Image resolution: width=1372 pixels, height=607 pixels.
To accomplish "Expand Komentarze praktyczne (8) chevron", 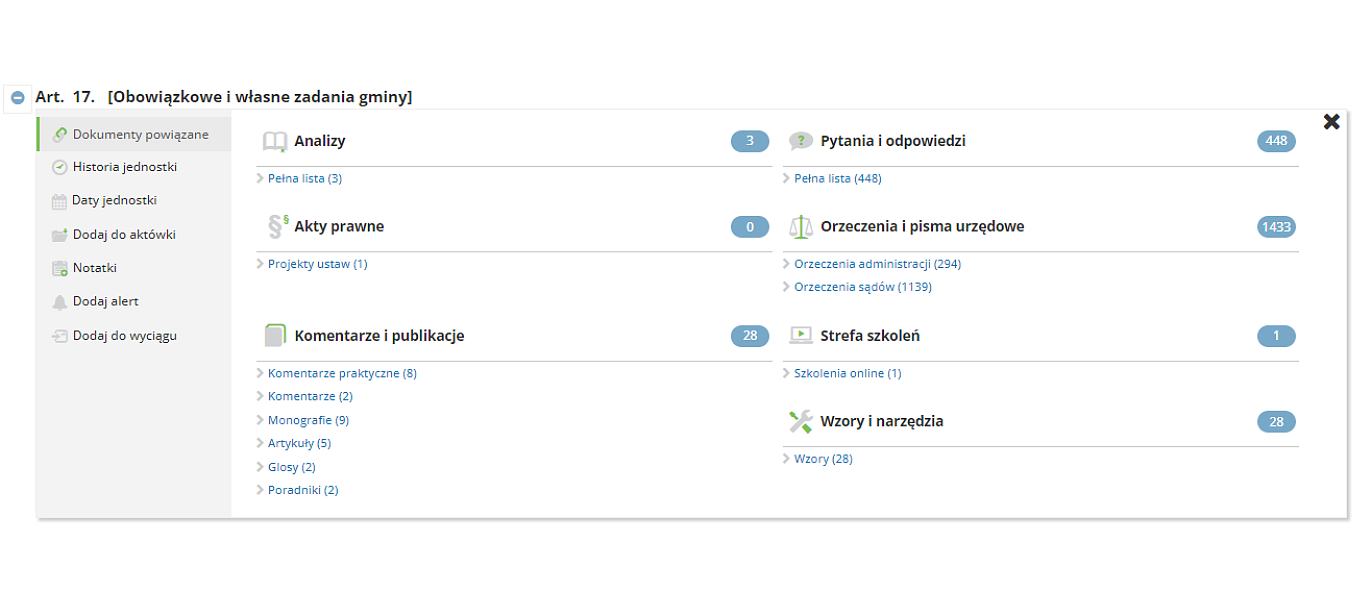I will (261, 374).
